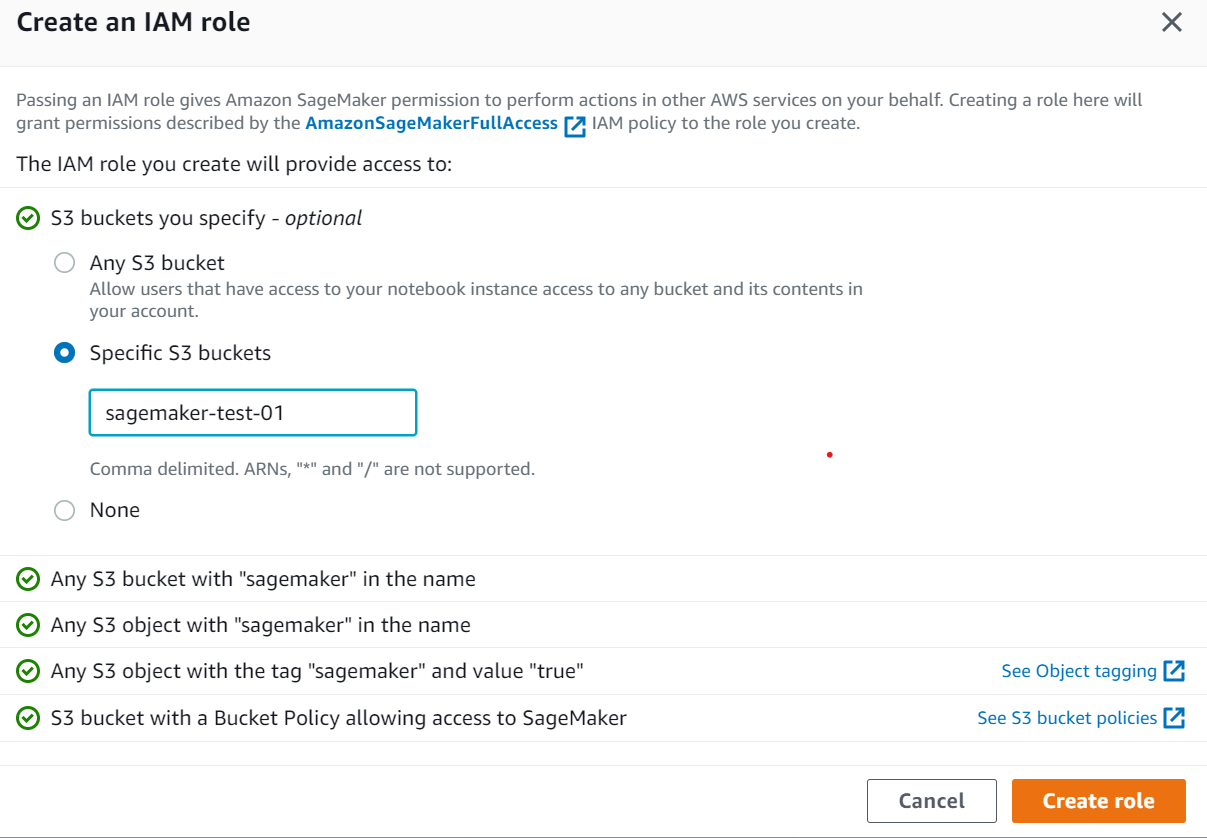Image resolution: width=1207 pixels, height=838 pixels.
Task: Click the check icon for any S3 object with sagemaker
Action: tap(27, 624)
